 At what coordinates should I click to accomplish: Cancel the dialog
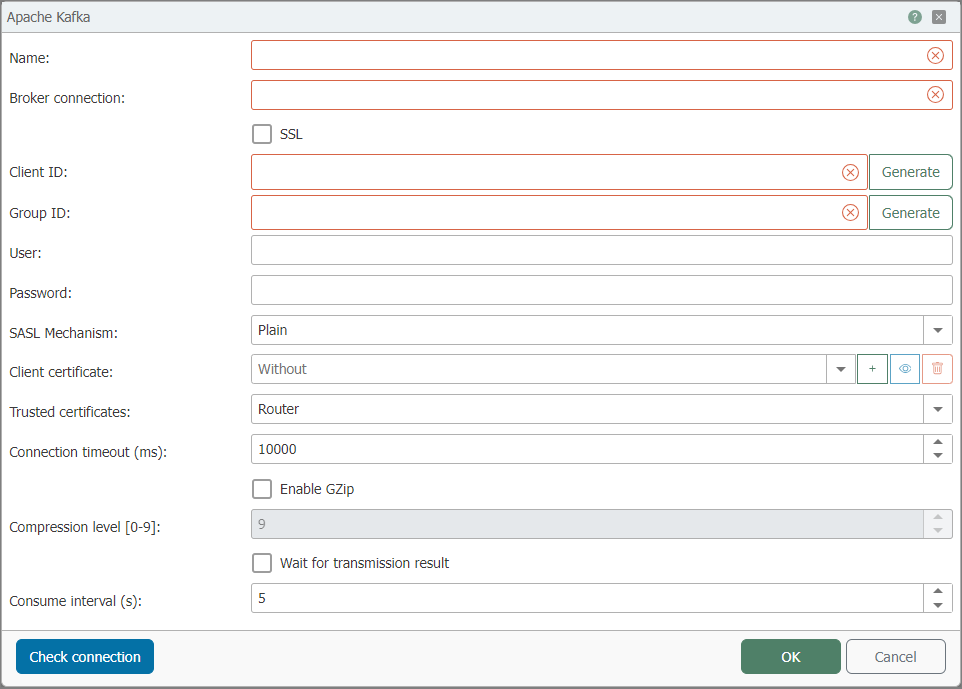click(895, 656)
